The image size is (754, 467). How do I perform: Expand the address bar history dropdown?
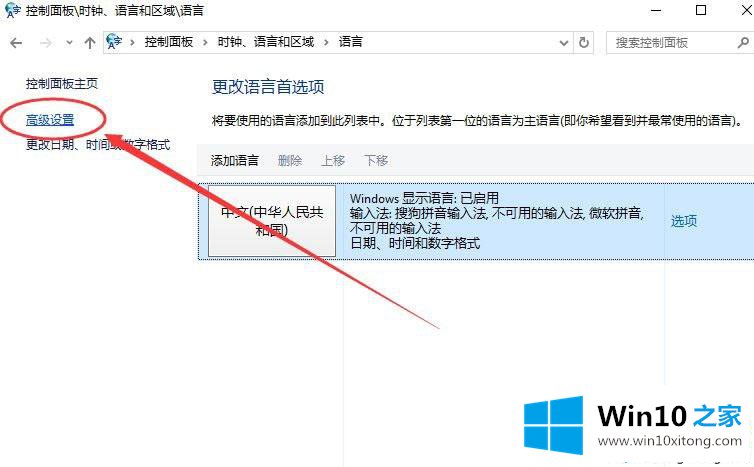[564, 43]
